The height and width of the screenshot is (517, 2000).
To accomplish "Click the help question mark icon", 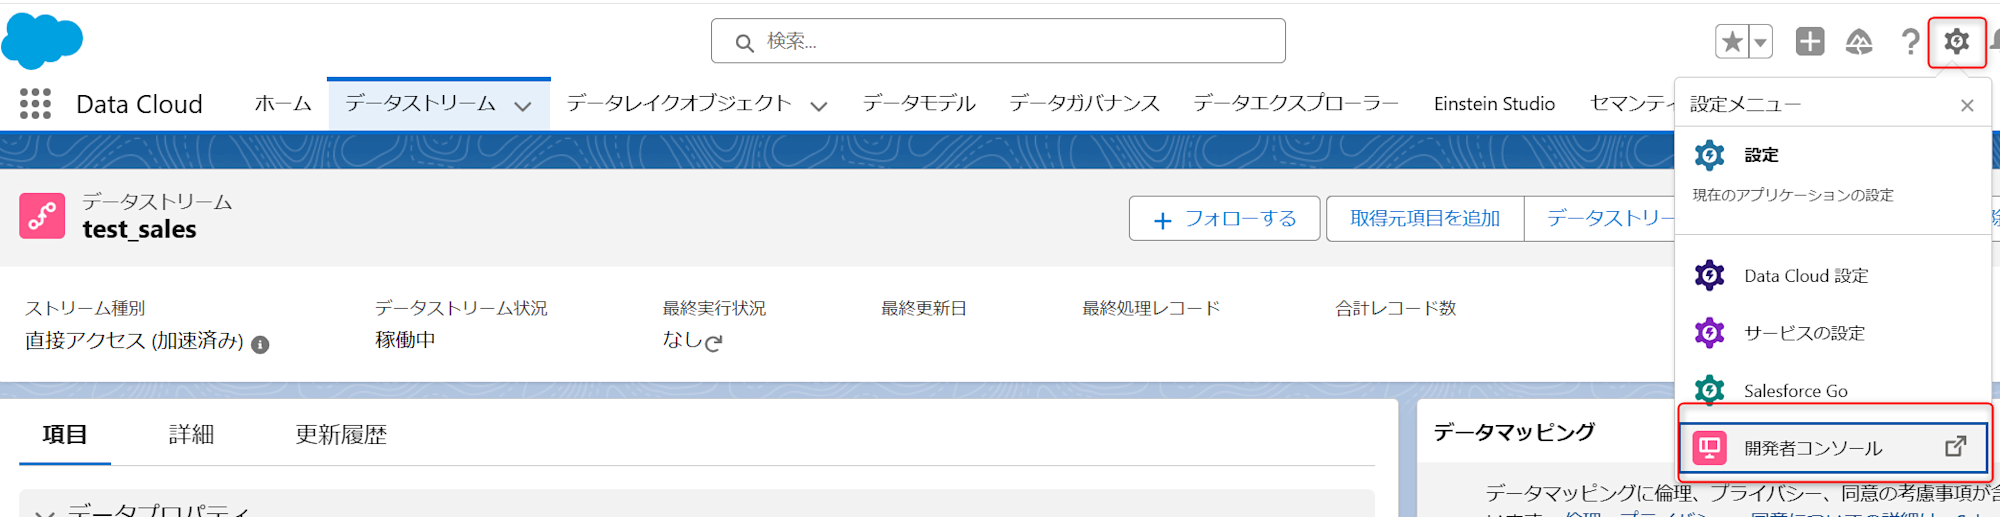I will 1910,42.
